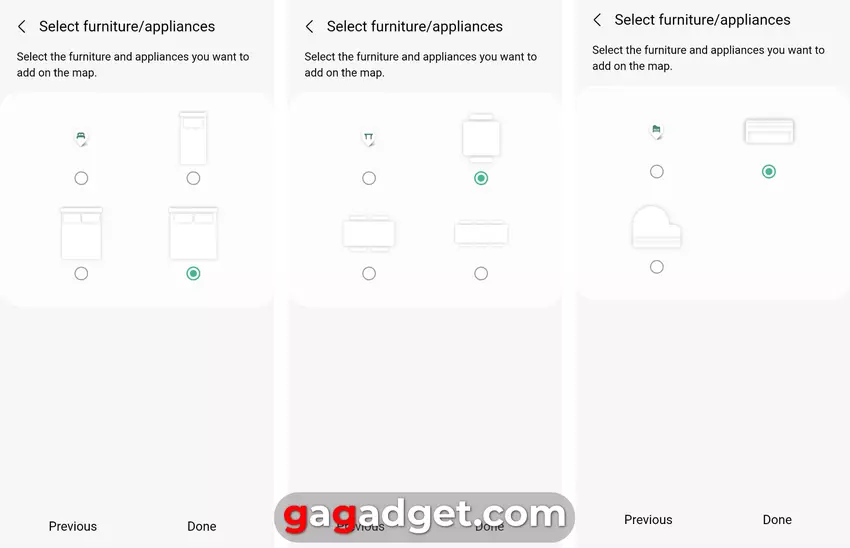Viewport: 850px width, 548px height.
Task: Tap the grand piano shaped icon
Action: (656, 227)
